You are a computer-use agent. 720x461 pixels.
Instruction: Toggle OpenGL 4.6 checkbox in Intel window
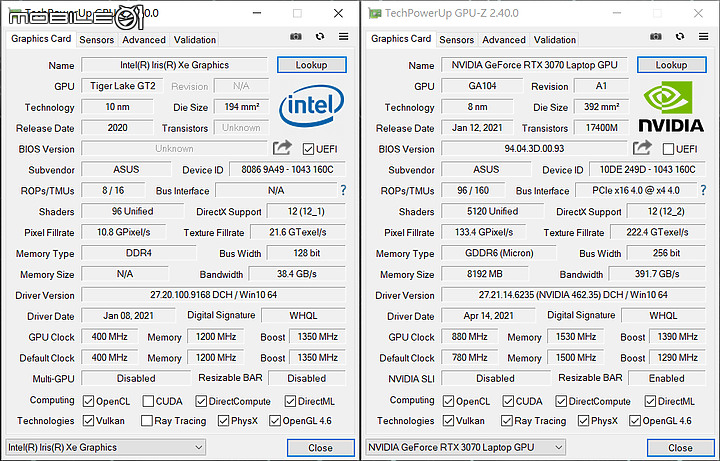pyautogui.click(x=275, y=421)
